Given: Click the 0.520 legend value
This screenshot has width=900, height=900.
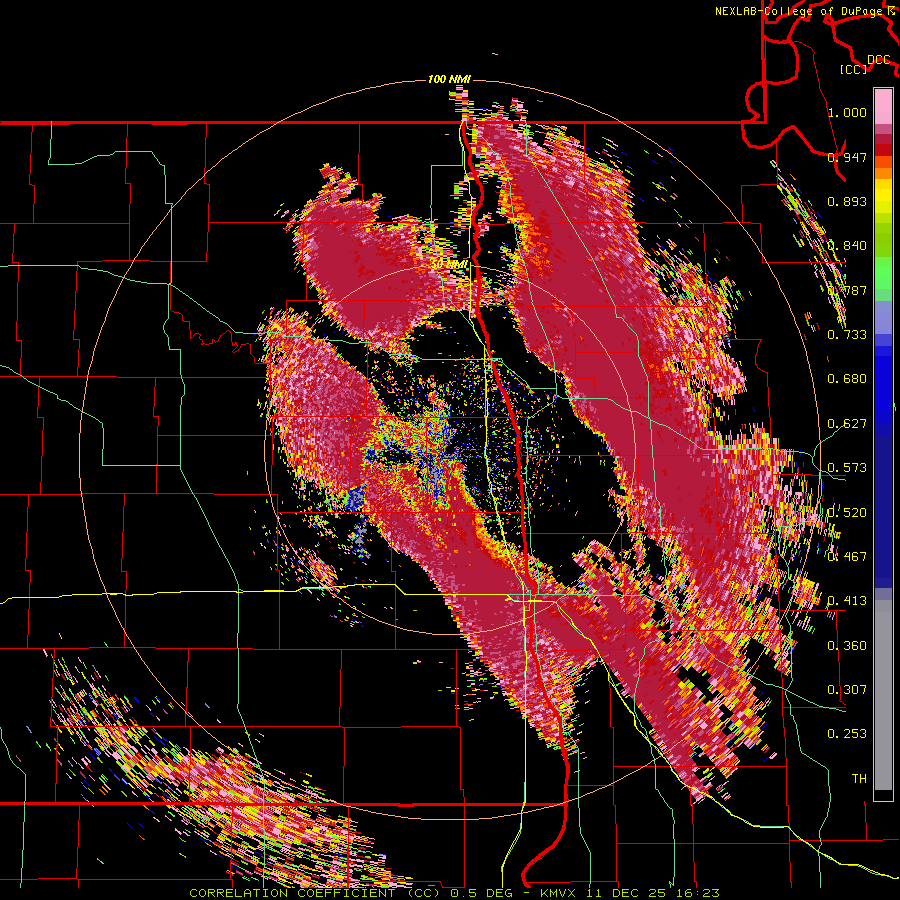Looking at the screenshot, I should point(847,512).
